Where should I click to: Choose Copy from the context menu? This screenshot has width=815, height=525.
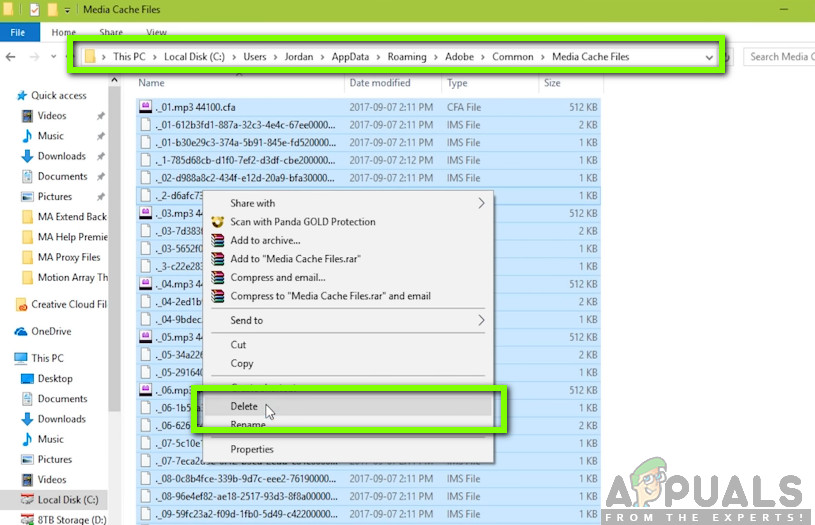(348, 364)
